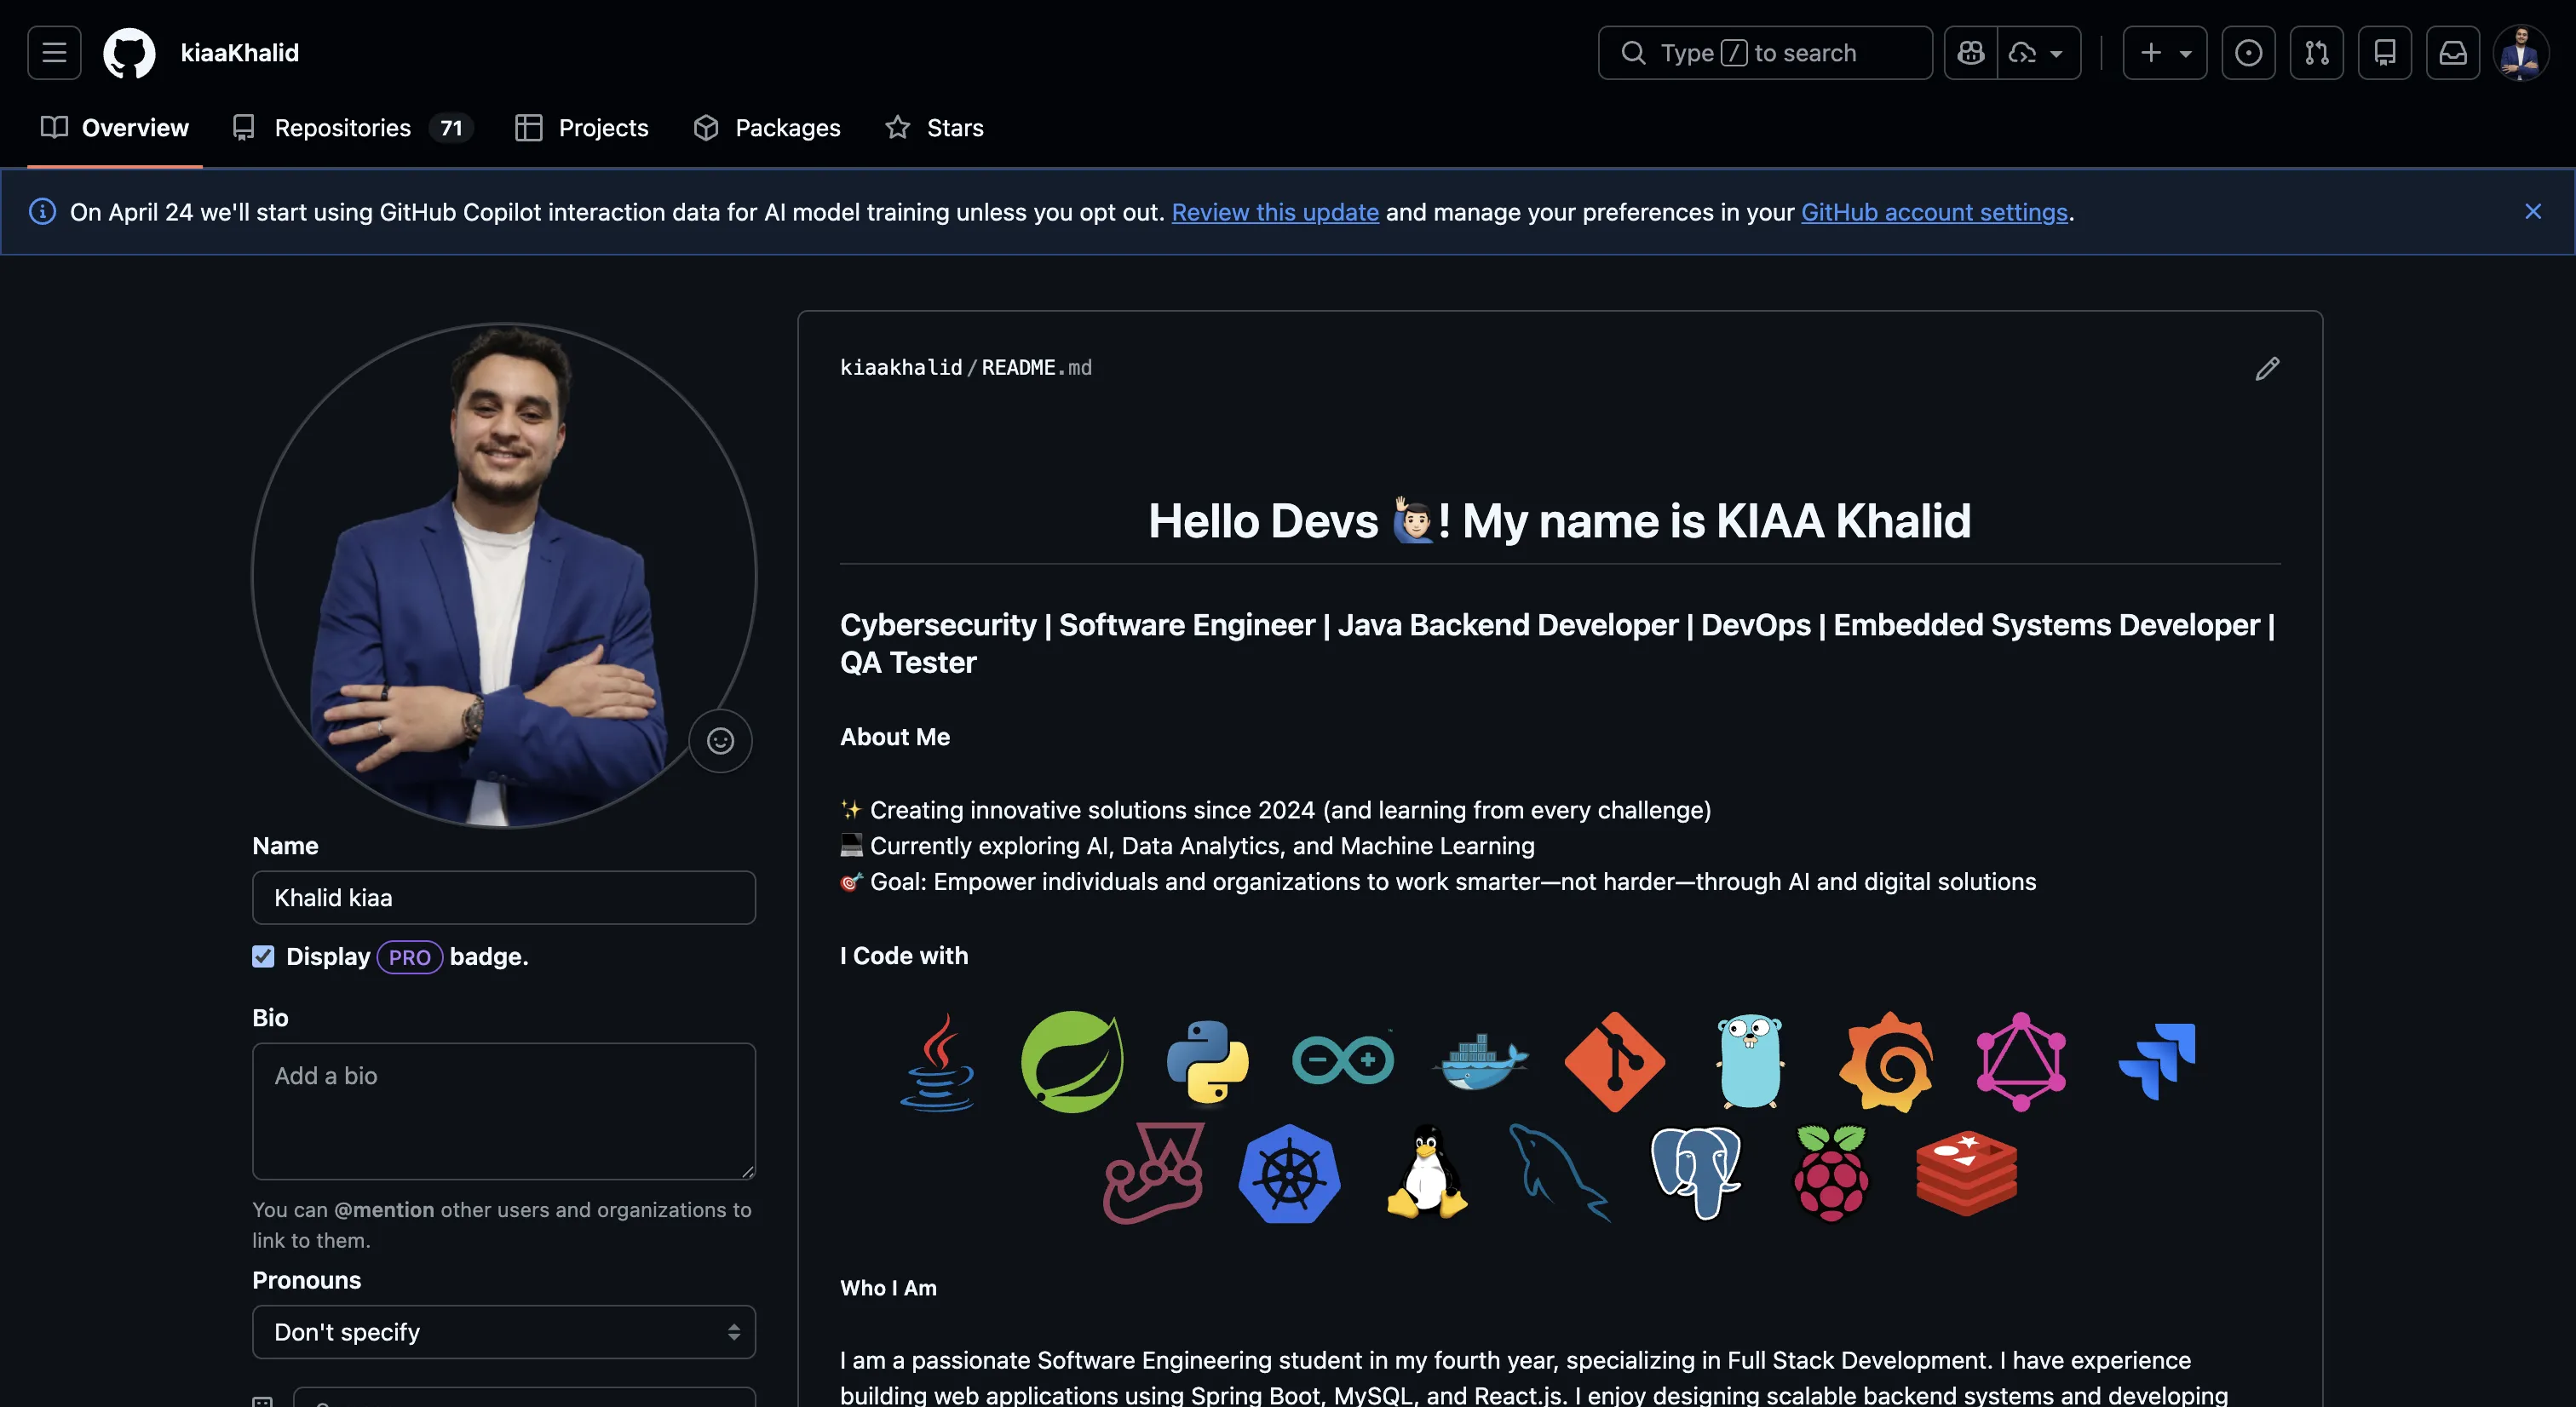Dismiss the Copilot announcement banner

coord(2533,211)
